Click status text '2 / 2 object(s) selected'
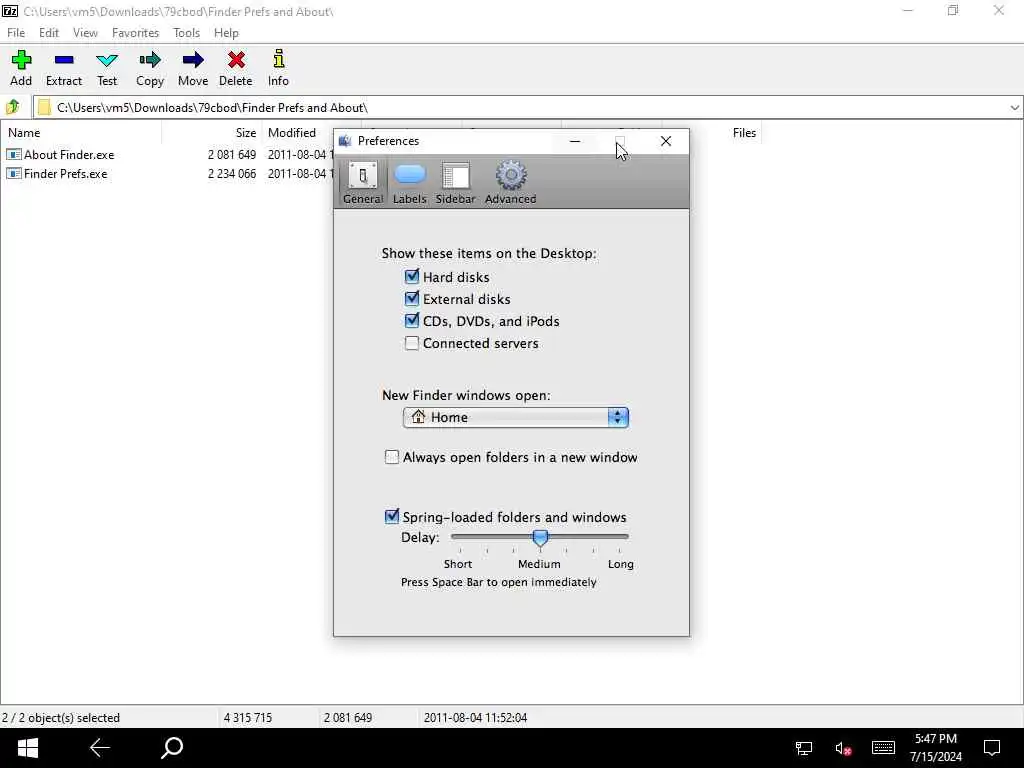The width and height of the screenshot is (1024, 768). (x=61, y=718)
